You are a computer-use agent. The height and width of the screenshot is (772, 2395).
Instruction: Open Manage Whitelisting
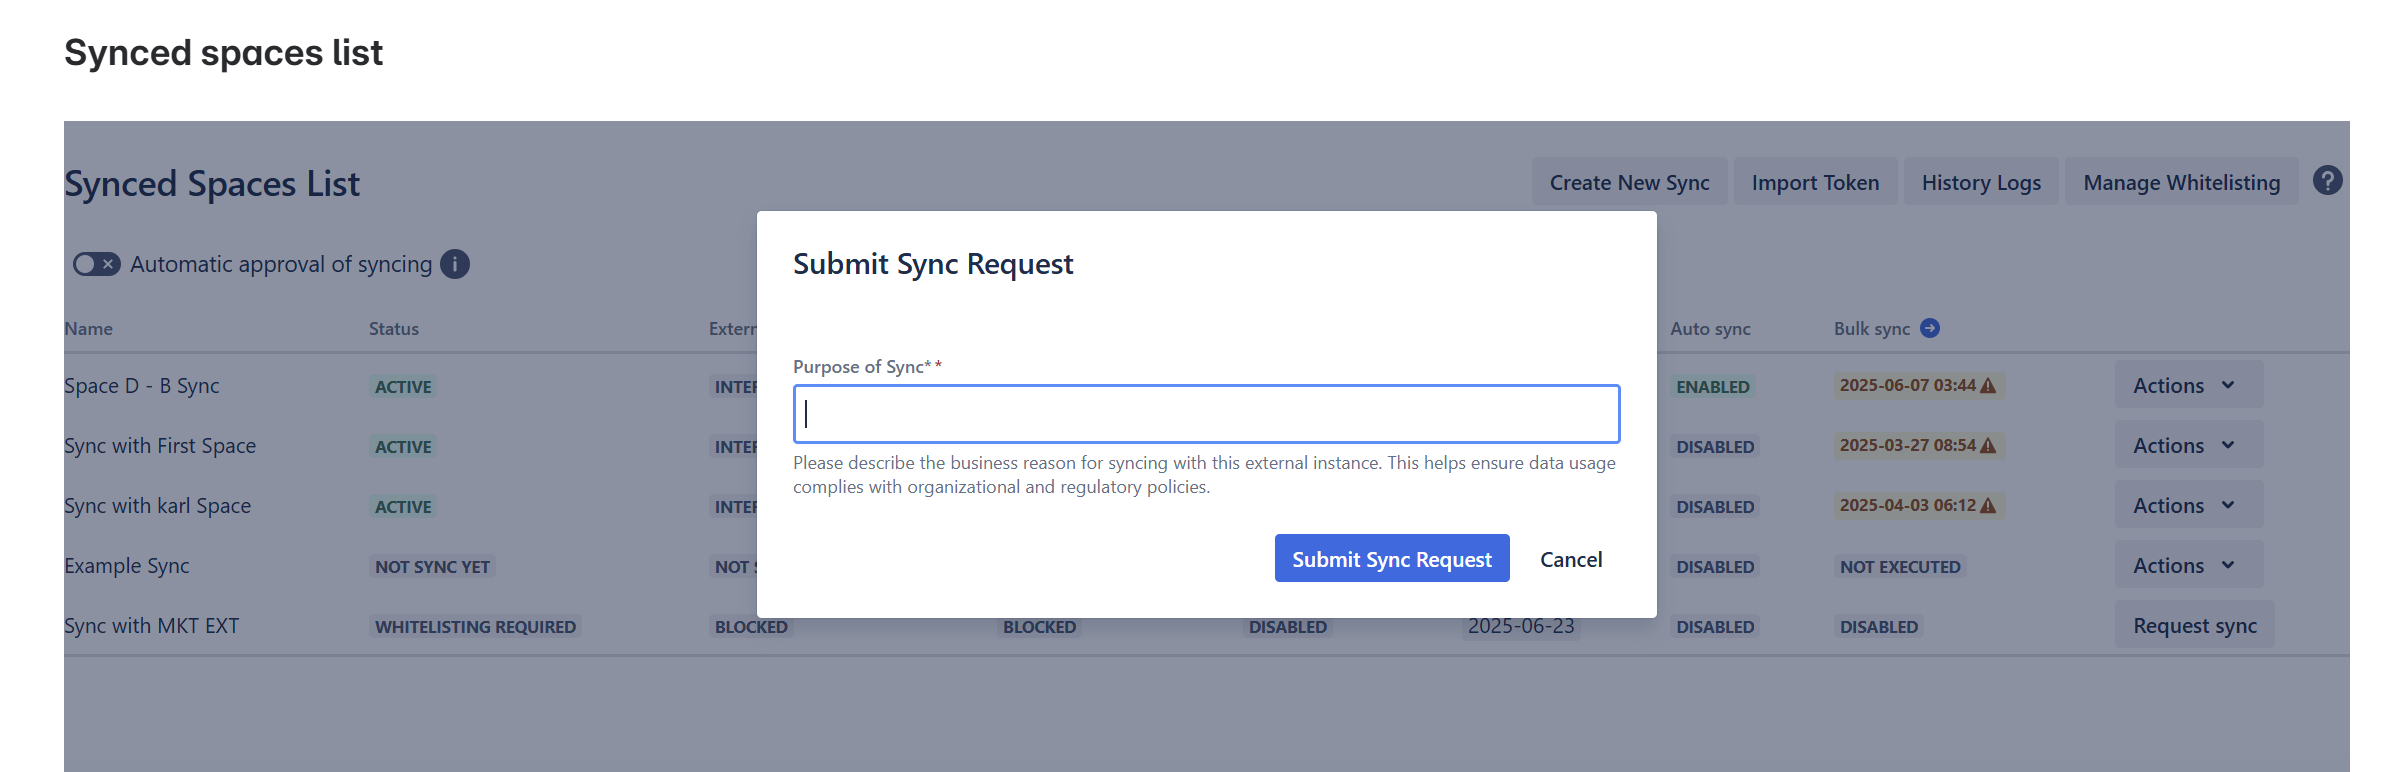point(2181,183)
